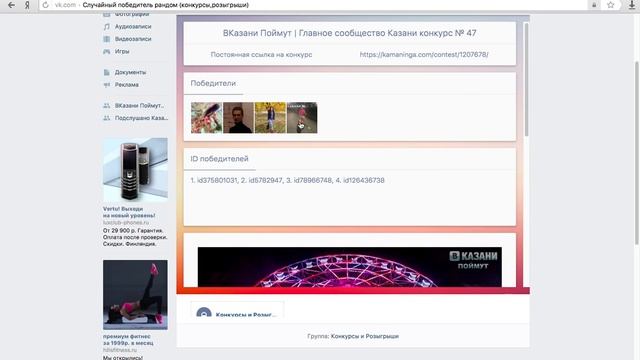Open Видеозаписи in the sidebar
Screen dimensions: 640x360
coord(133,39)
